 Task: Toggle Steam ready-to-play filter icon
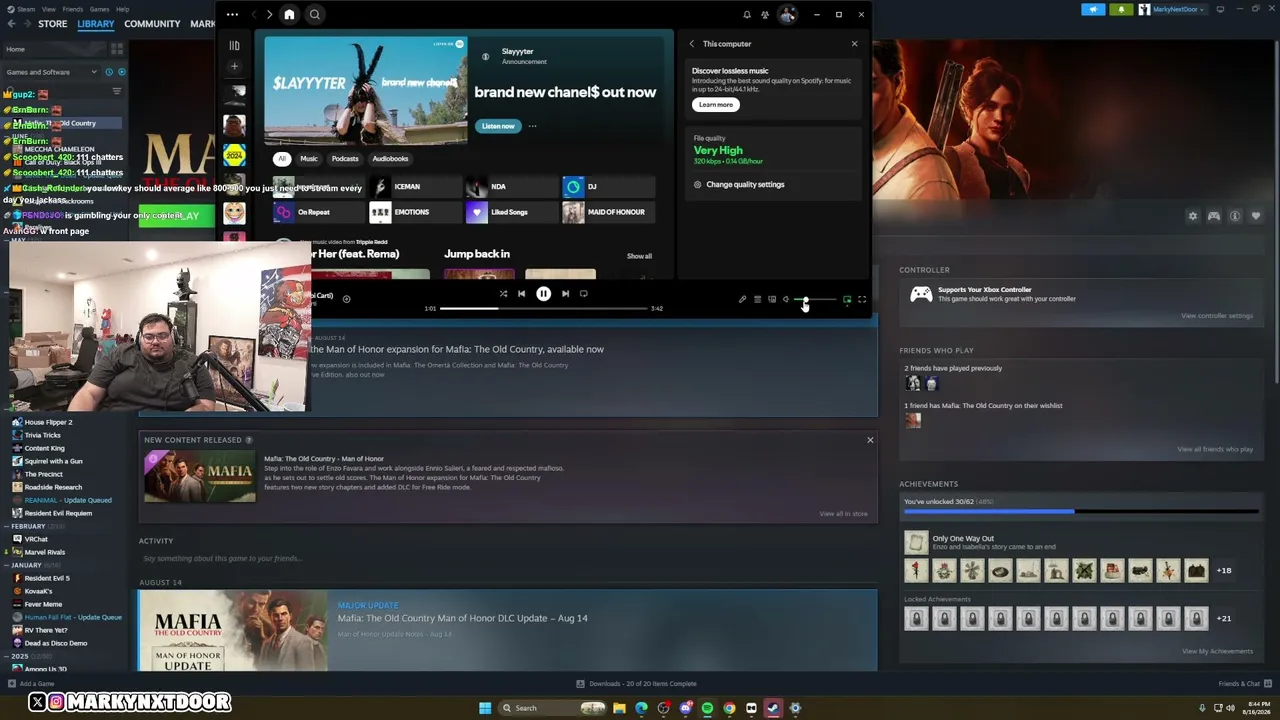tap(122, 72)
